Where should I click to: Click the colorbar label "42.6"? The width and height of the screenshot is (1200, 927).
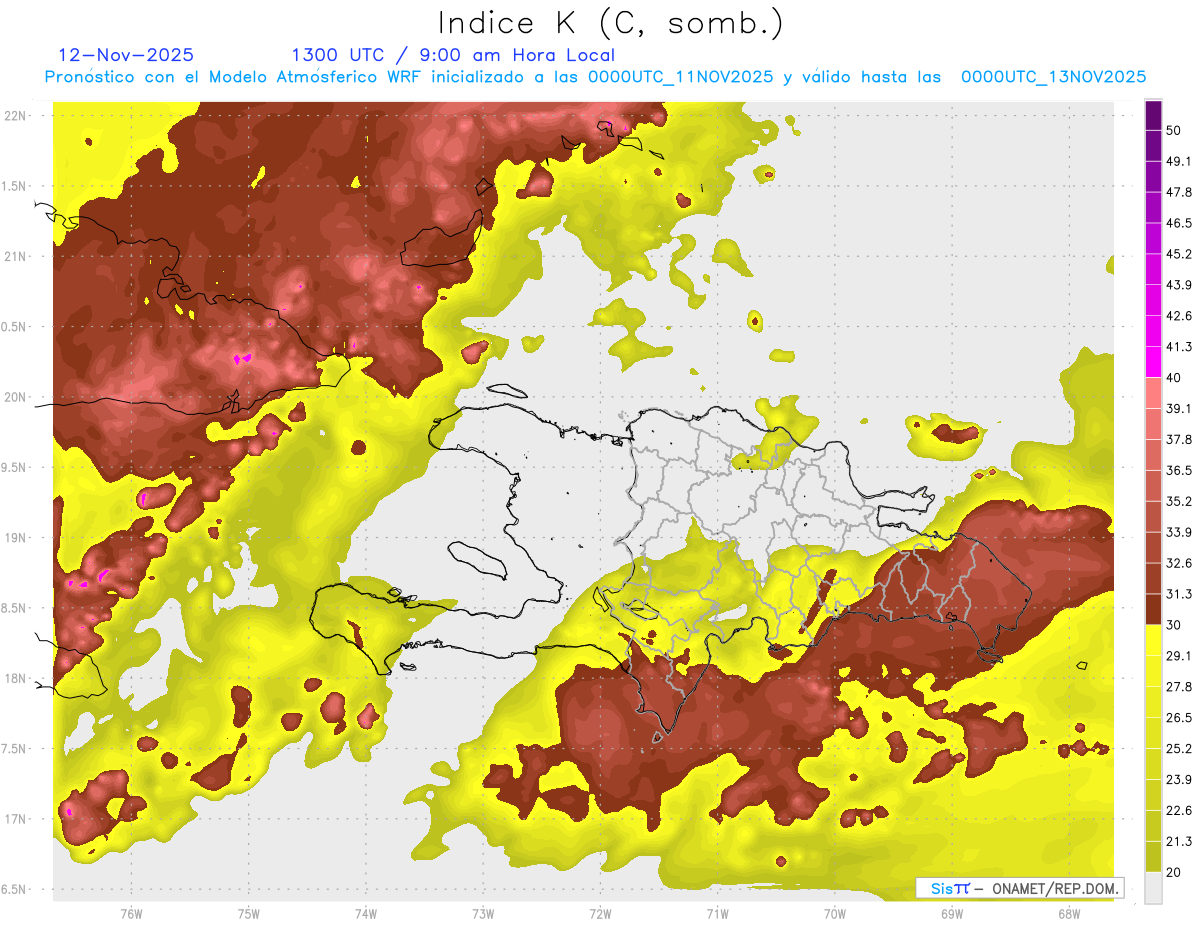(1178, 316)
